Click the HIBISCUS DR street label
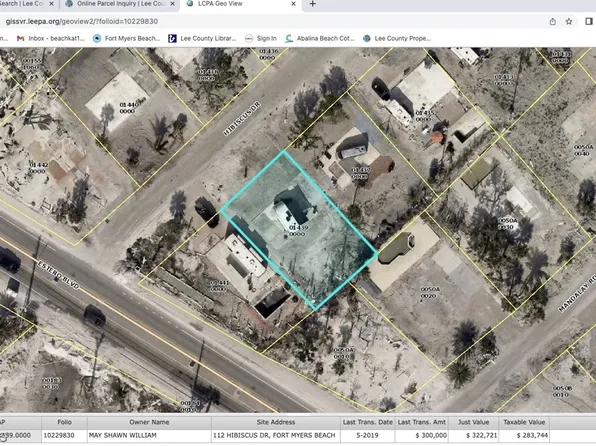596x446 pixels. click(242, 118)
